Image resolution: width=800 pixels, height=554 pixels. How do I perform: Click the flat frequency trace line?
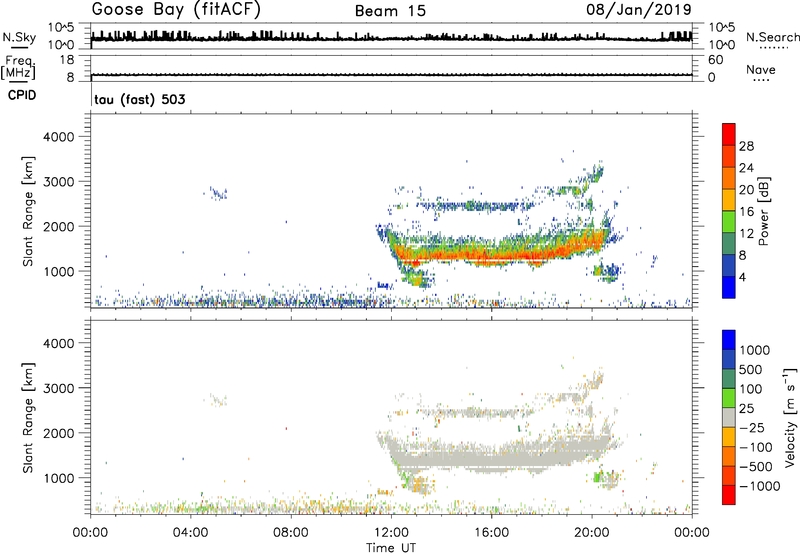pos(391,75)
